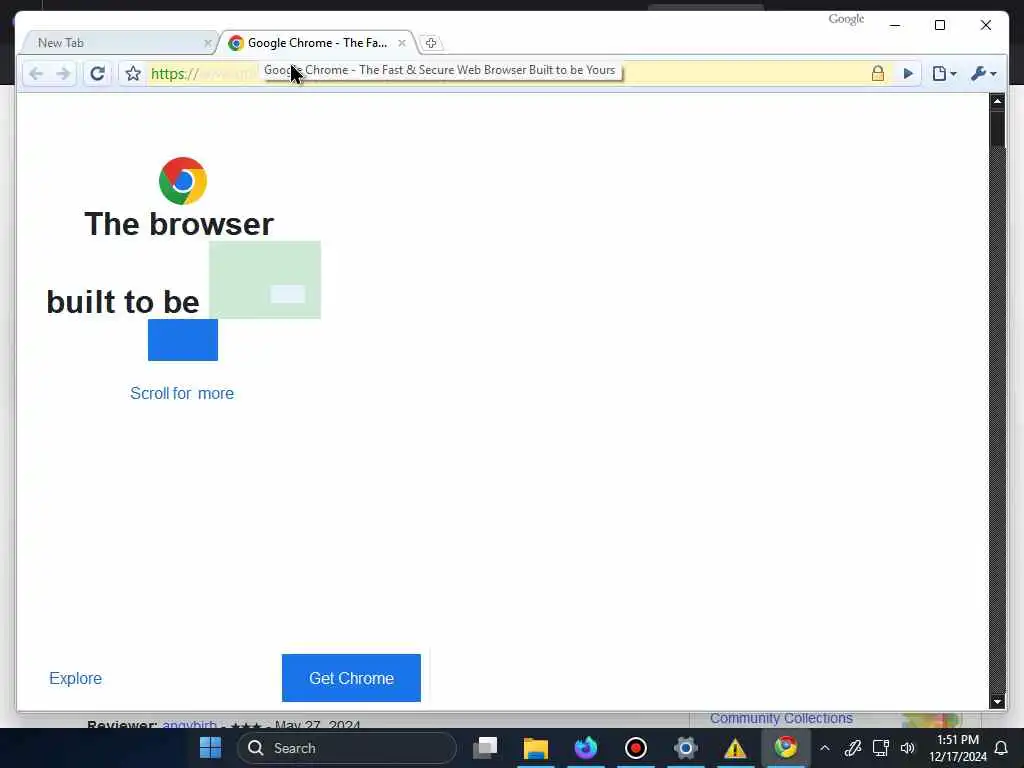
Task: Go forward with the right arrow button
Action: pyautogui.click(x=63, y=74)
